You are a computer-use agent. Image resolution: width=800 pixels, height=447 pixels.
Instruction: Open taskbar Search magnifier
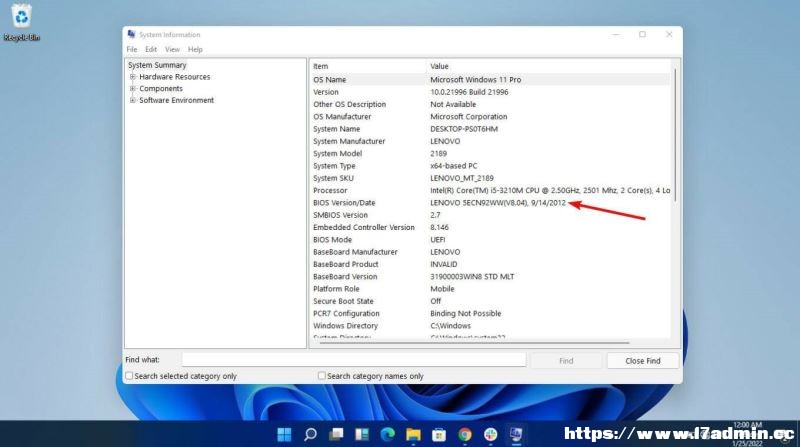point(310,434)
